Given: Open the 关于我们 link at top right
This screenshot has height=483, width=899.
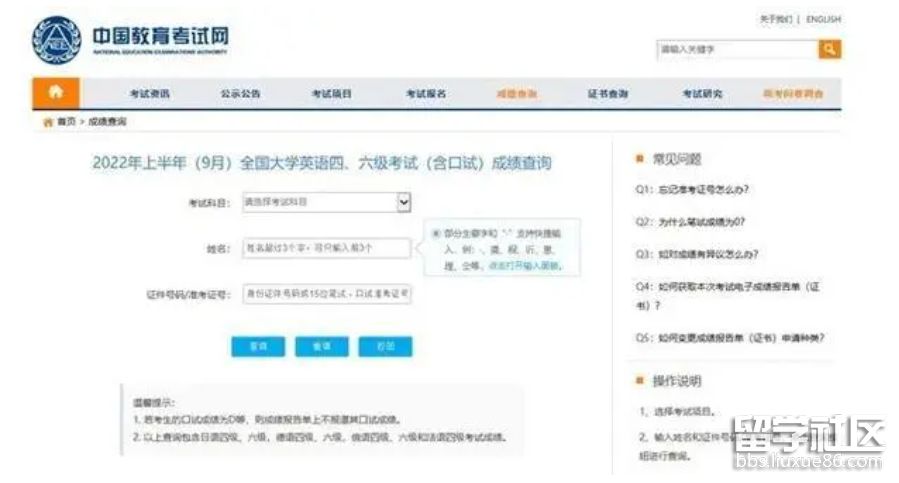Looking at the screenshot, I should point(775,19).
